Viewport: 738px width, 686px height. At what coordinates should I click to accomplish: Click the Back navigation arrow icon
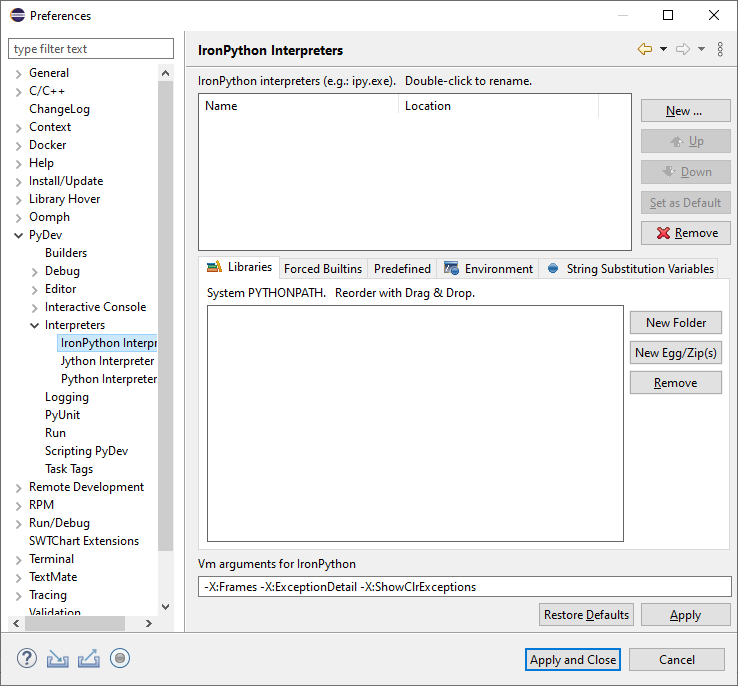[645, 50]
